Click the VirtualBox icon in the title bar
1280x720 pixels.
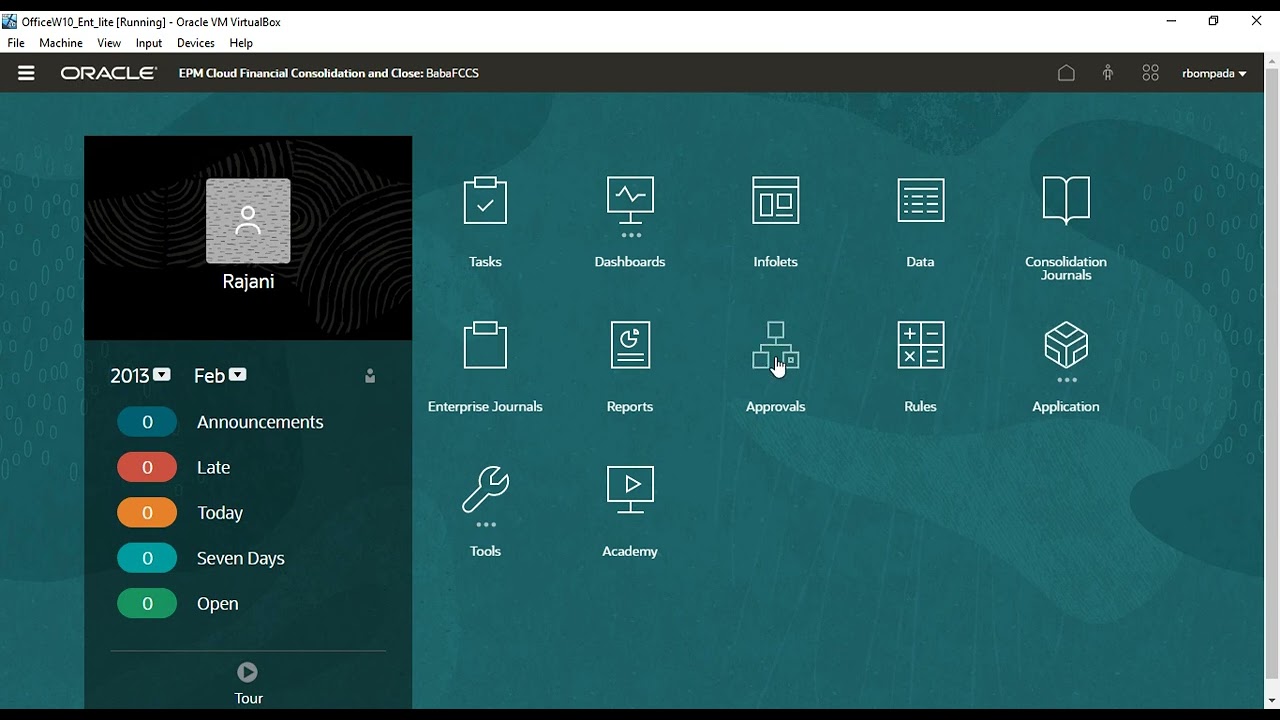10,21
